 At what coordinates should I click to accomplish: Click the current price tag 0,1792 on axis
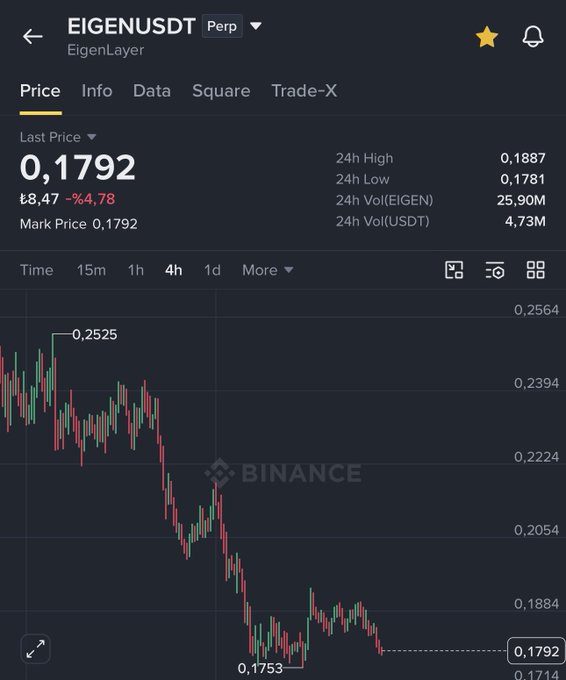coord(536,651)
